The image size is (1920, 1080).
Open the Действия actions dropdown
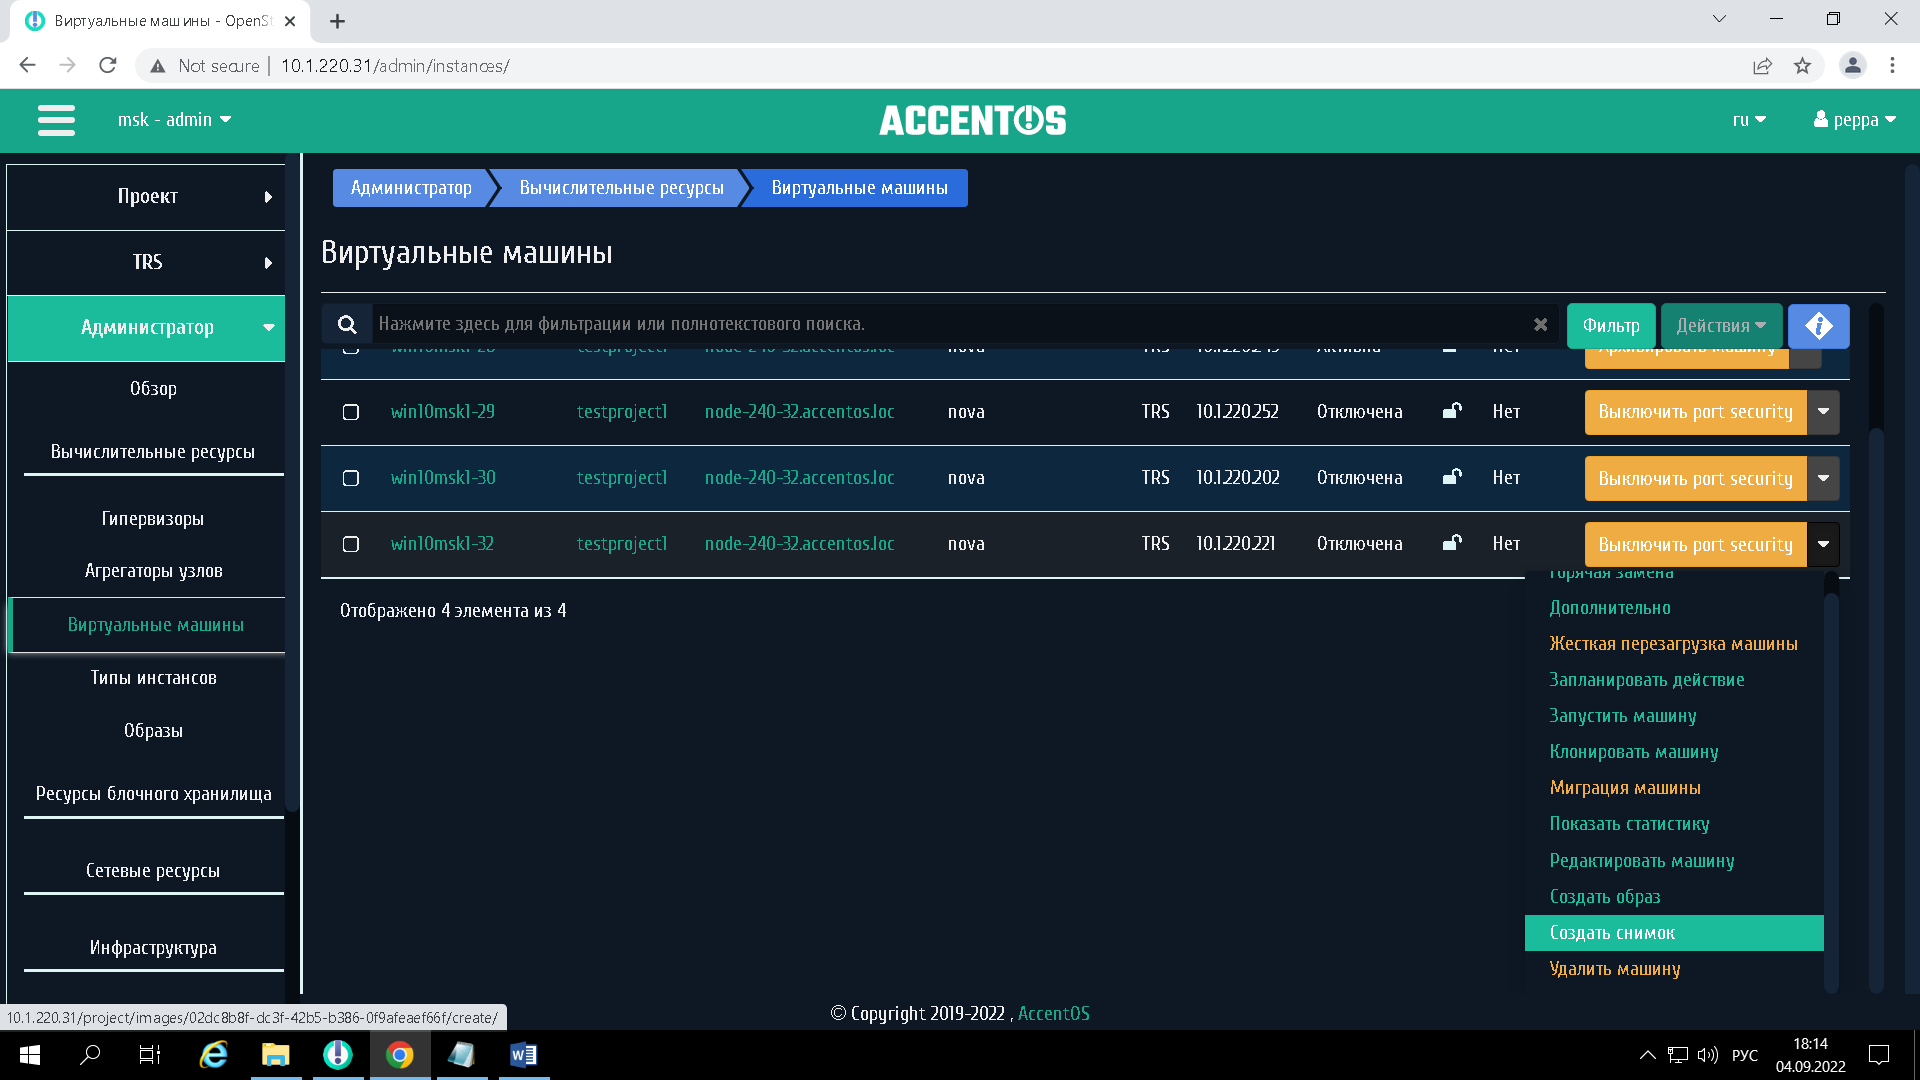click(1721, 326)
